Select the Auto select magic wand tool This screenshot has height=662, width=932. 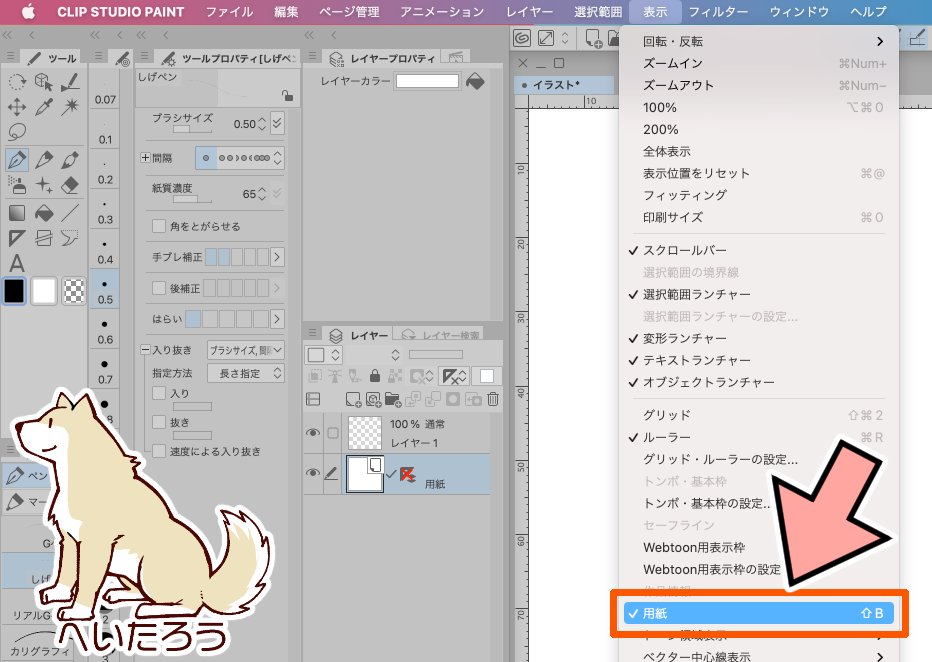tap(70, 107)
